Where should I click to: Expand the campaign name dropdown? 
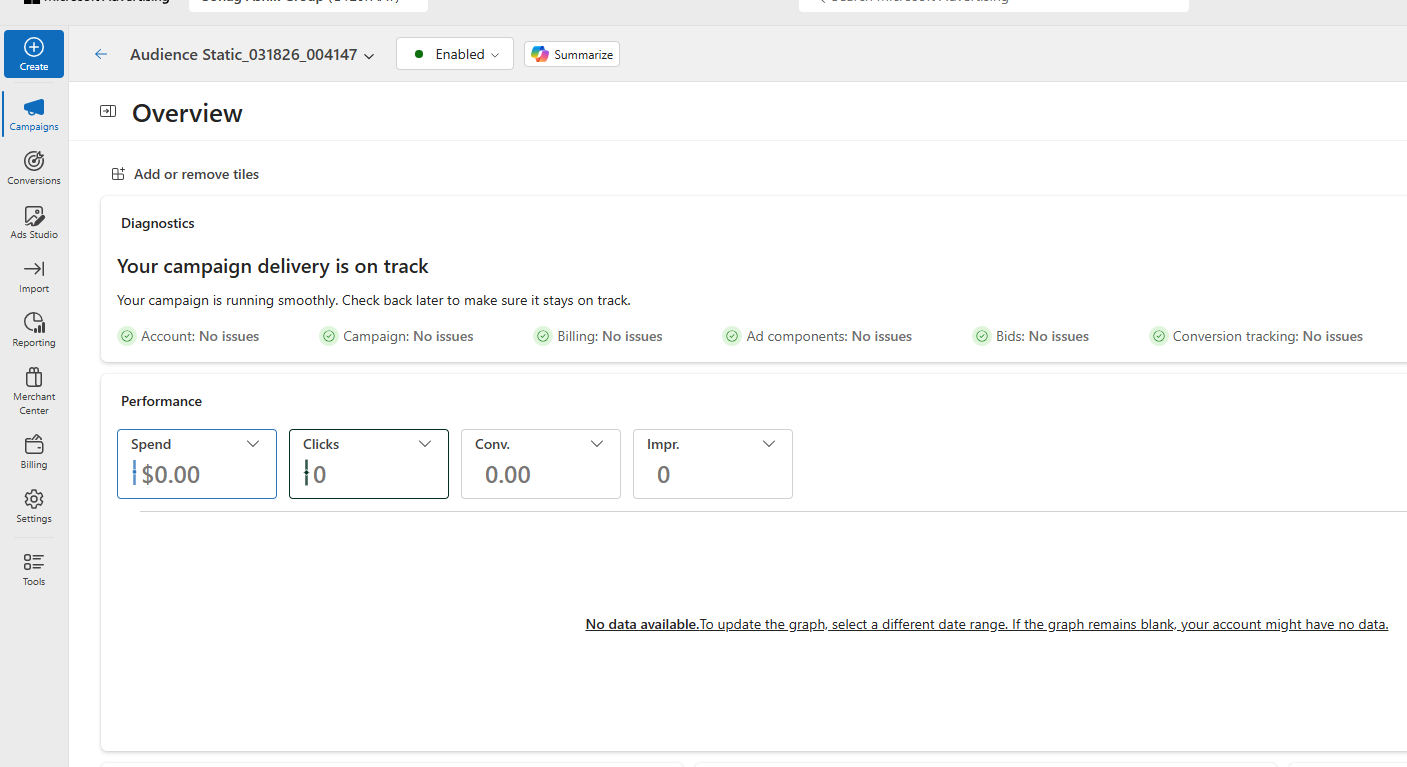pyautogui.click(x=369, y=56)
